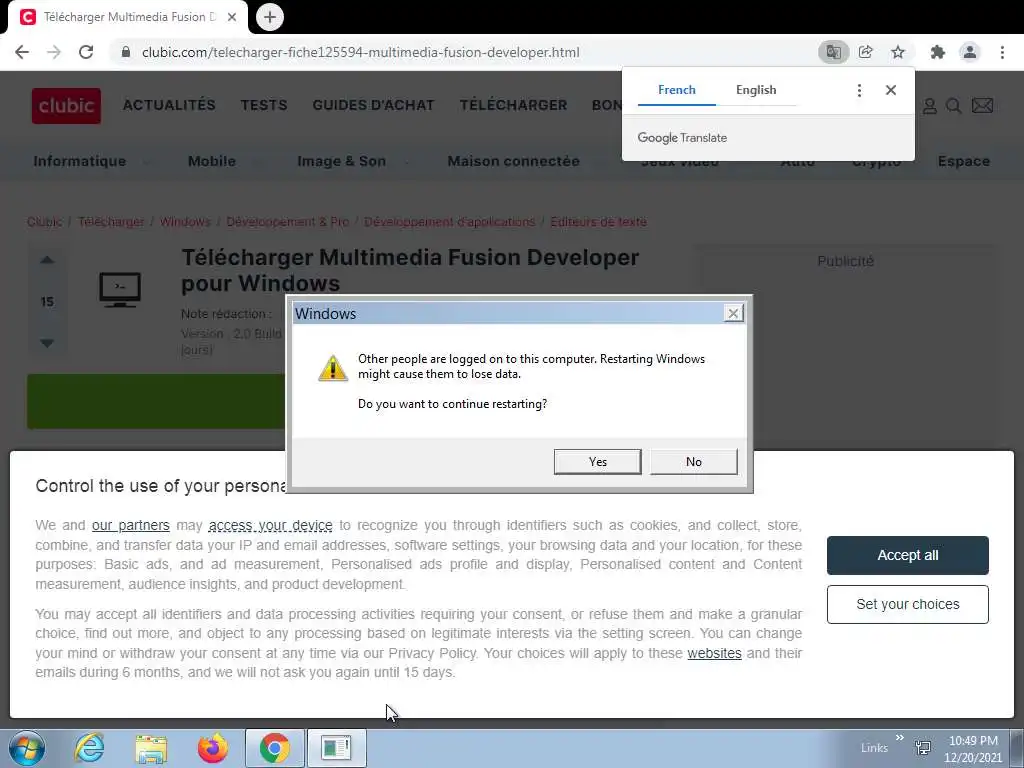The image size is (1024, 768).
Task: Go back to previous page
Action: click(22, 52)
